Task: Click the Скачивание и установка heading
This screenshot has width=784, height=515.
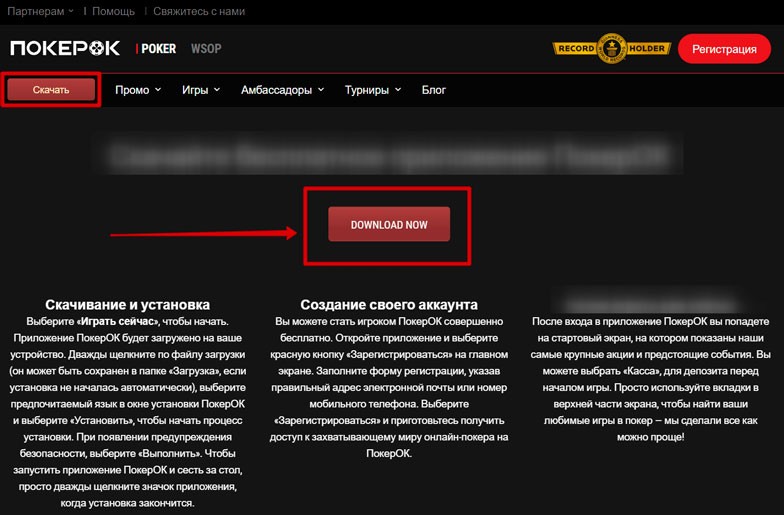Action: [x=128, y=304]
